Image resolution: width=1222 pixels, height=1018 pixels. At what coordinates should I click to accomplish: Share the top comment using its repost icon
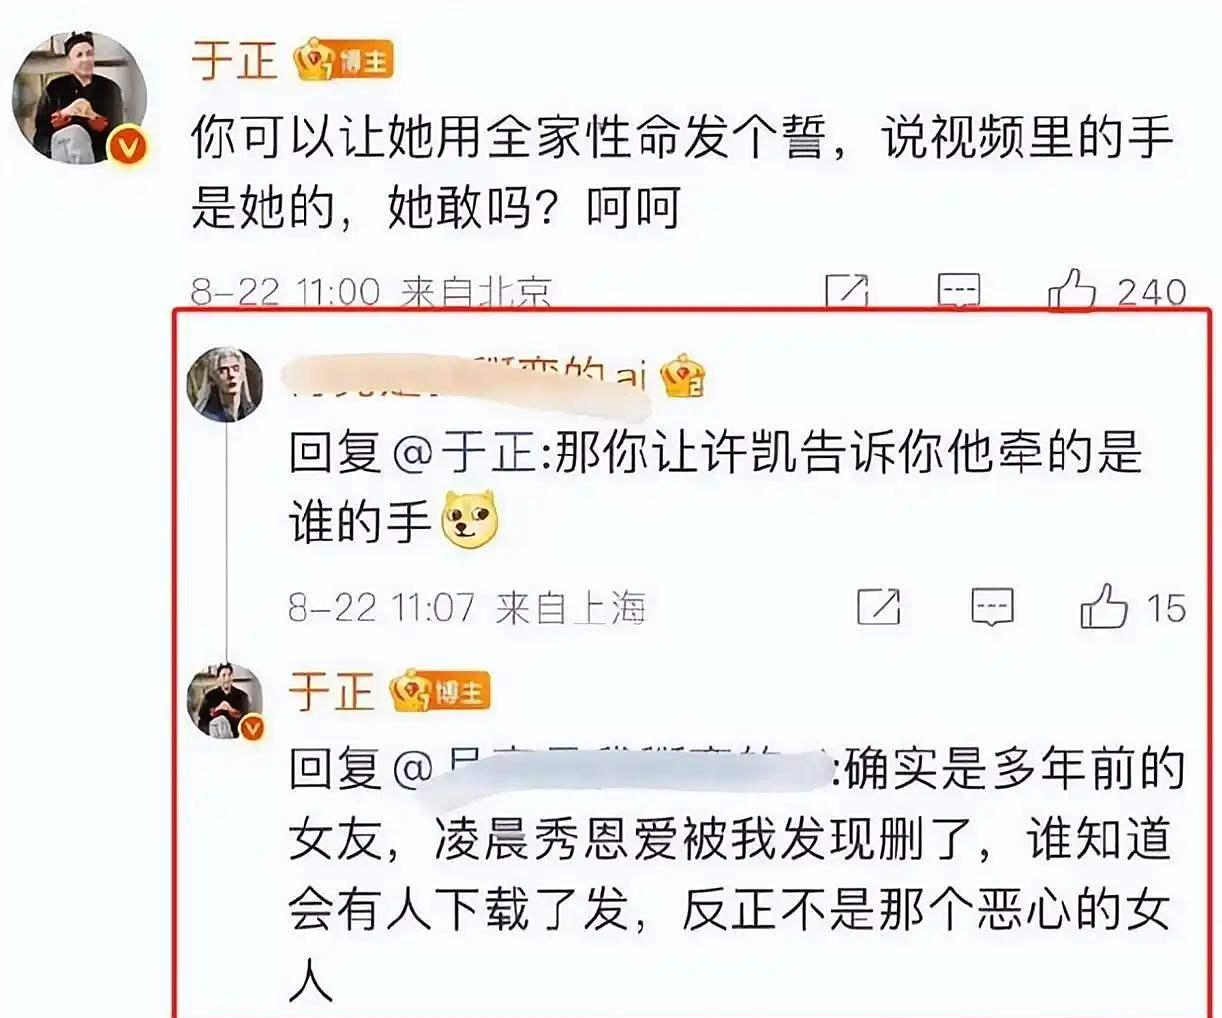coord(847,291)
